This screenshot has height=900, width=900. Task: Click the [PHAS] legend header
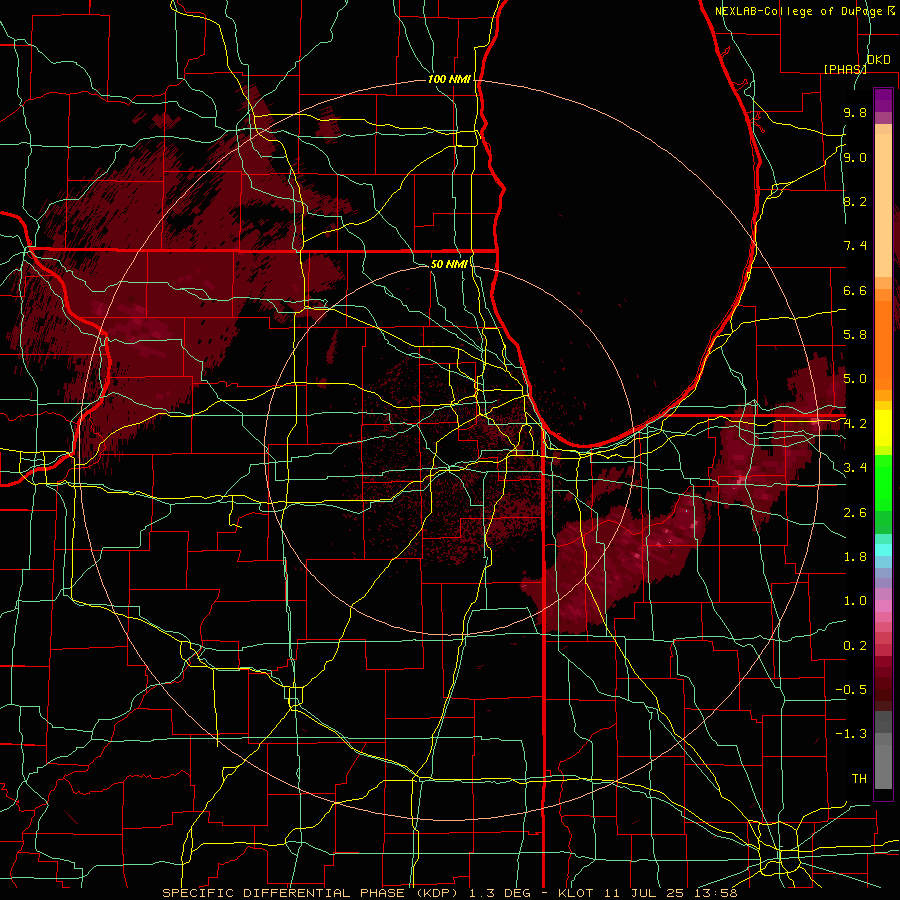click(x=845, y=69)
